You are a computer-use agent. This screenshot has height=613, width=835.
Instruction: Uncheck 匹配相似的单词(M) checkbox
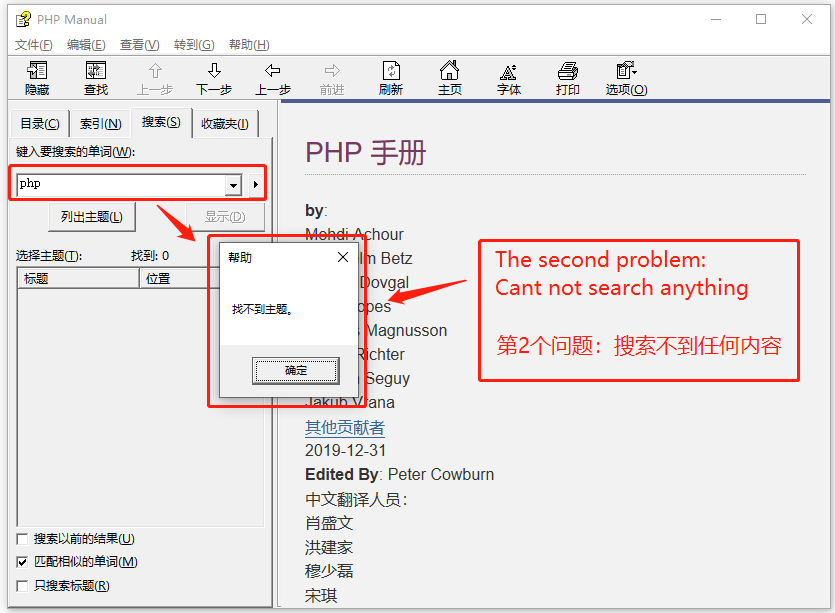pos(22,562)
